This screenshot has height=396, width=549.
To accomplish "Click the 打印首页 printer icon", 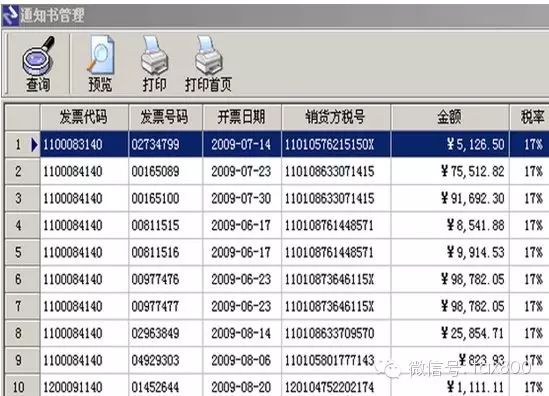I will [x=209, y=55].
